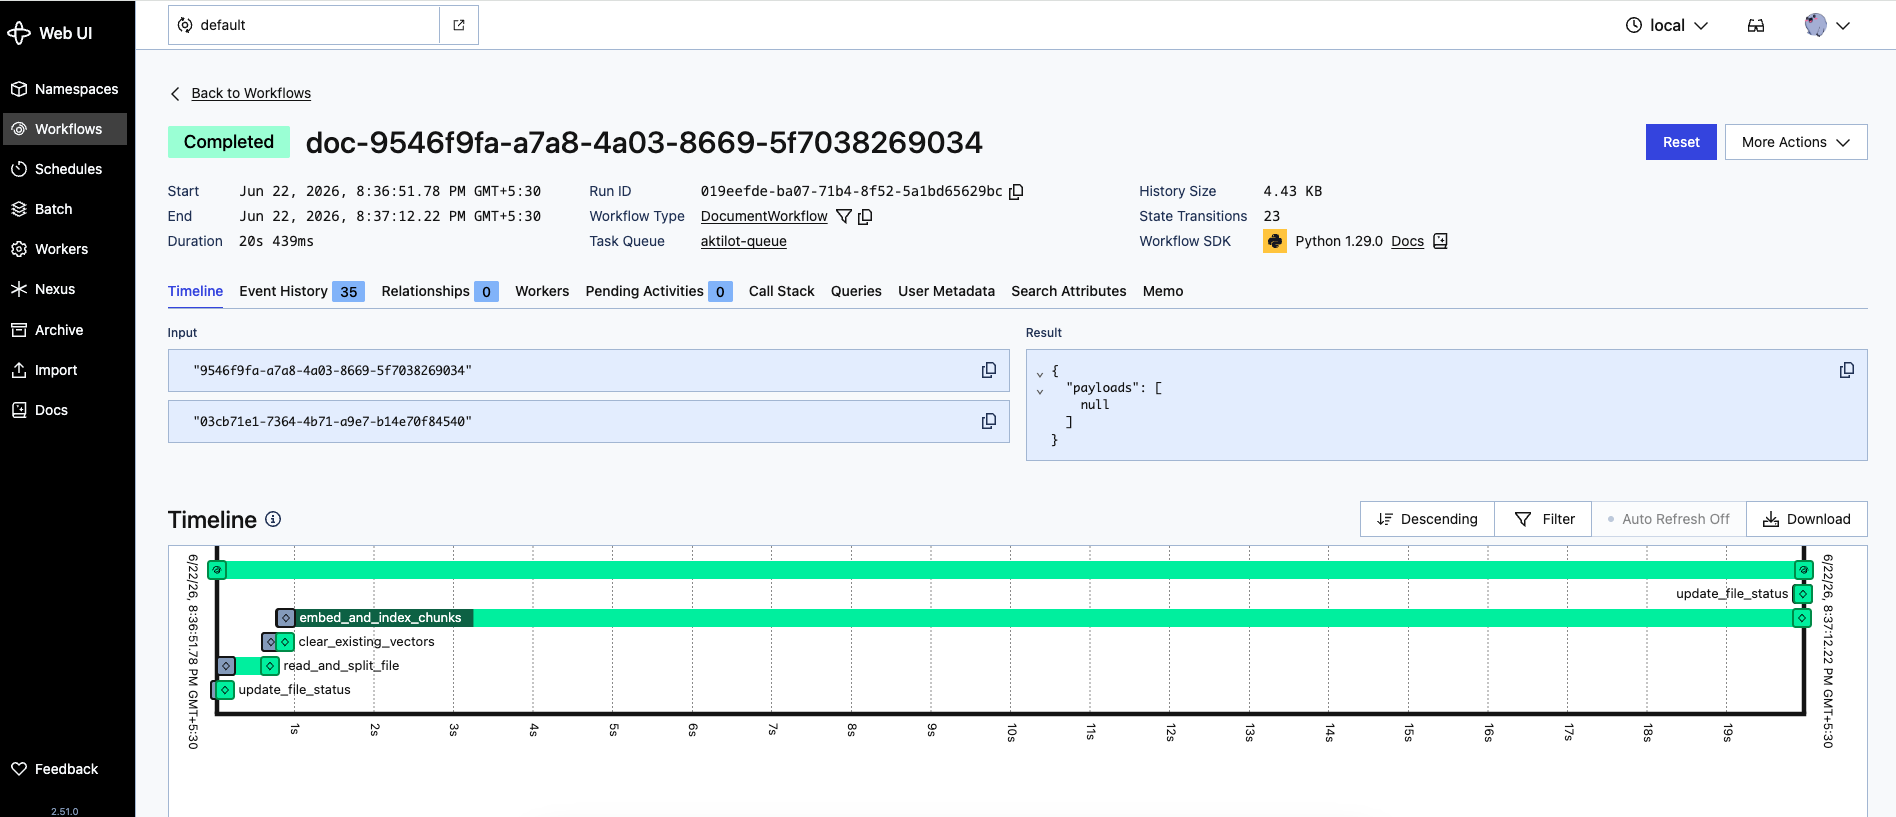Open the Memo tab
Screen dimensions: 1896x817
click(x=1163, y=291)
